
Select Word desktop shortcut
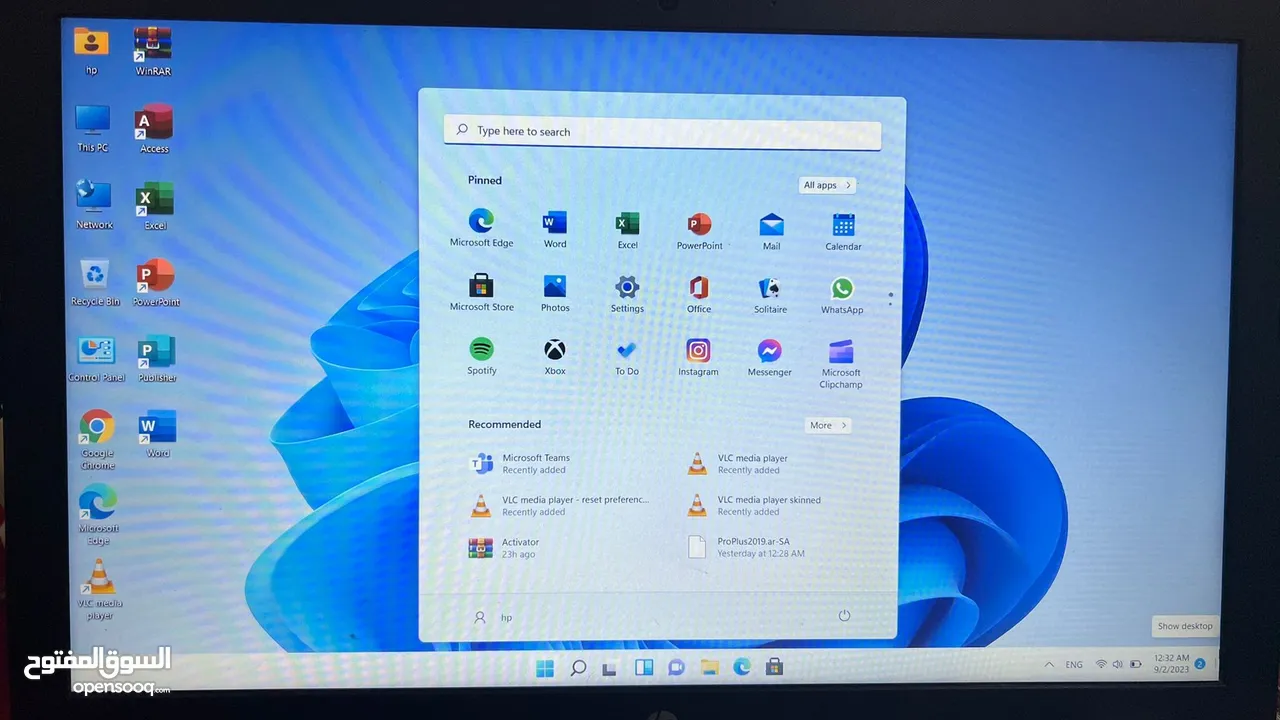click(x=158, y=433)
